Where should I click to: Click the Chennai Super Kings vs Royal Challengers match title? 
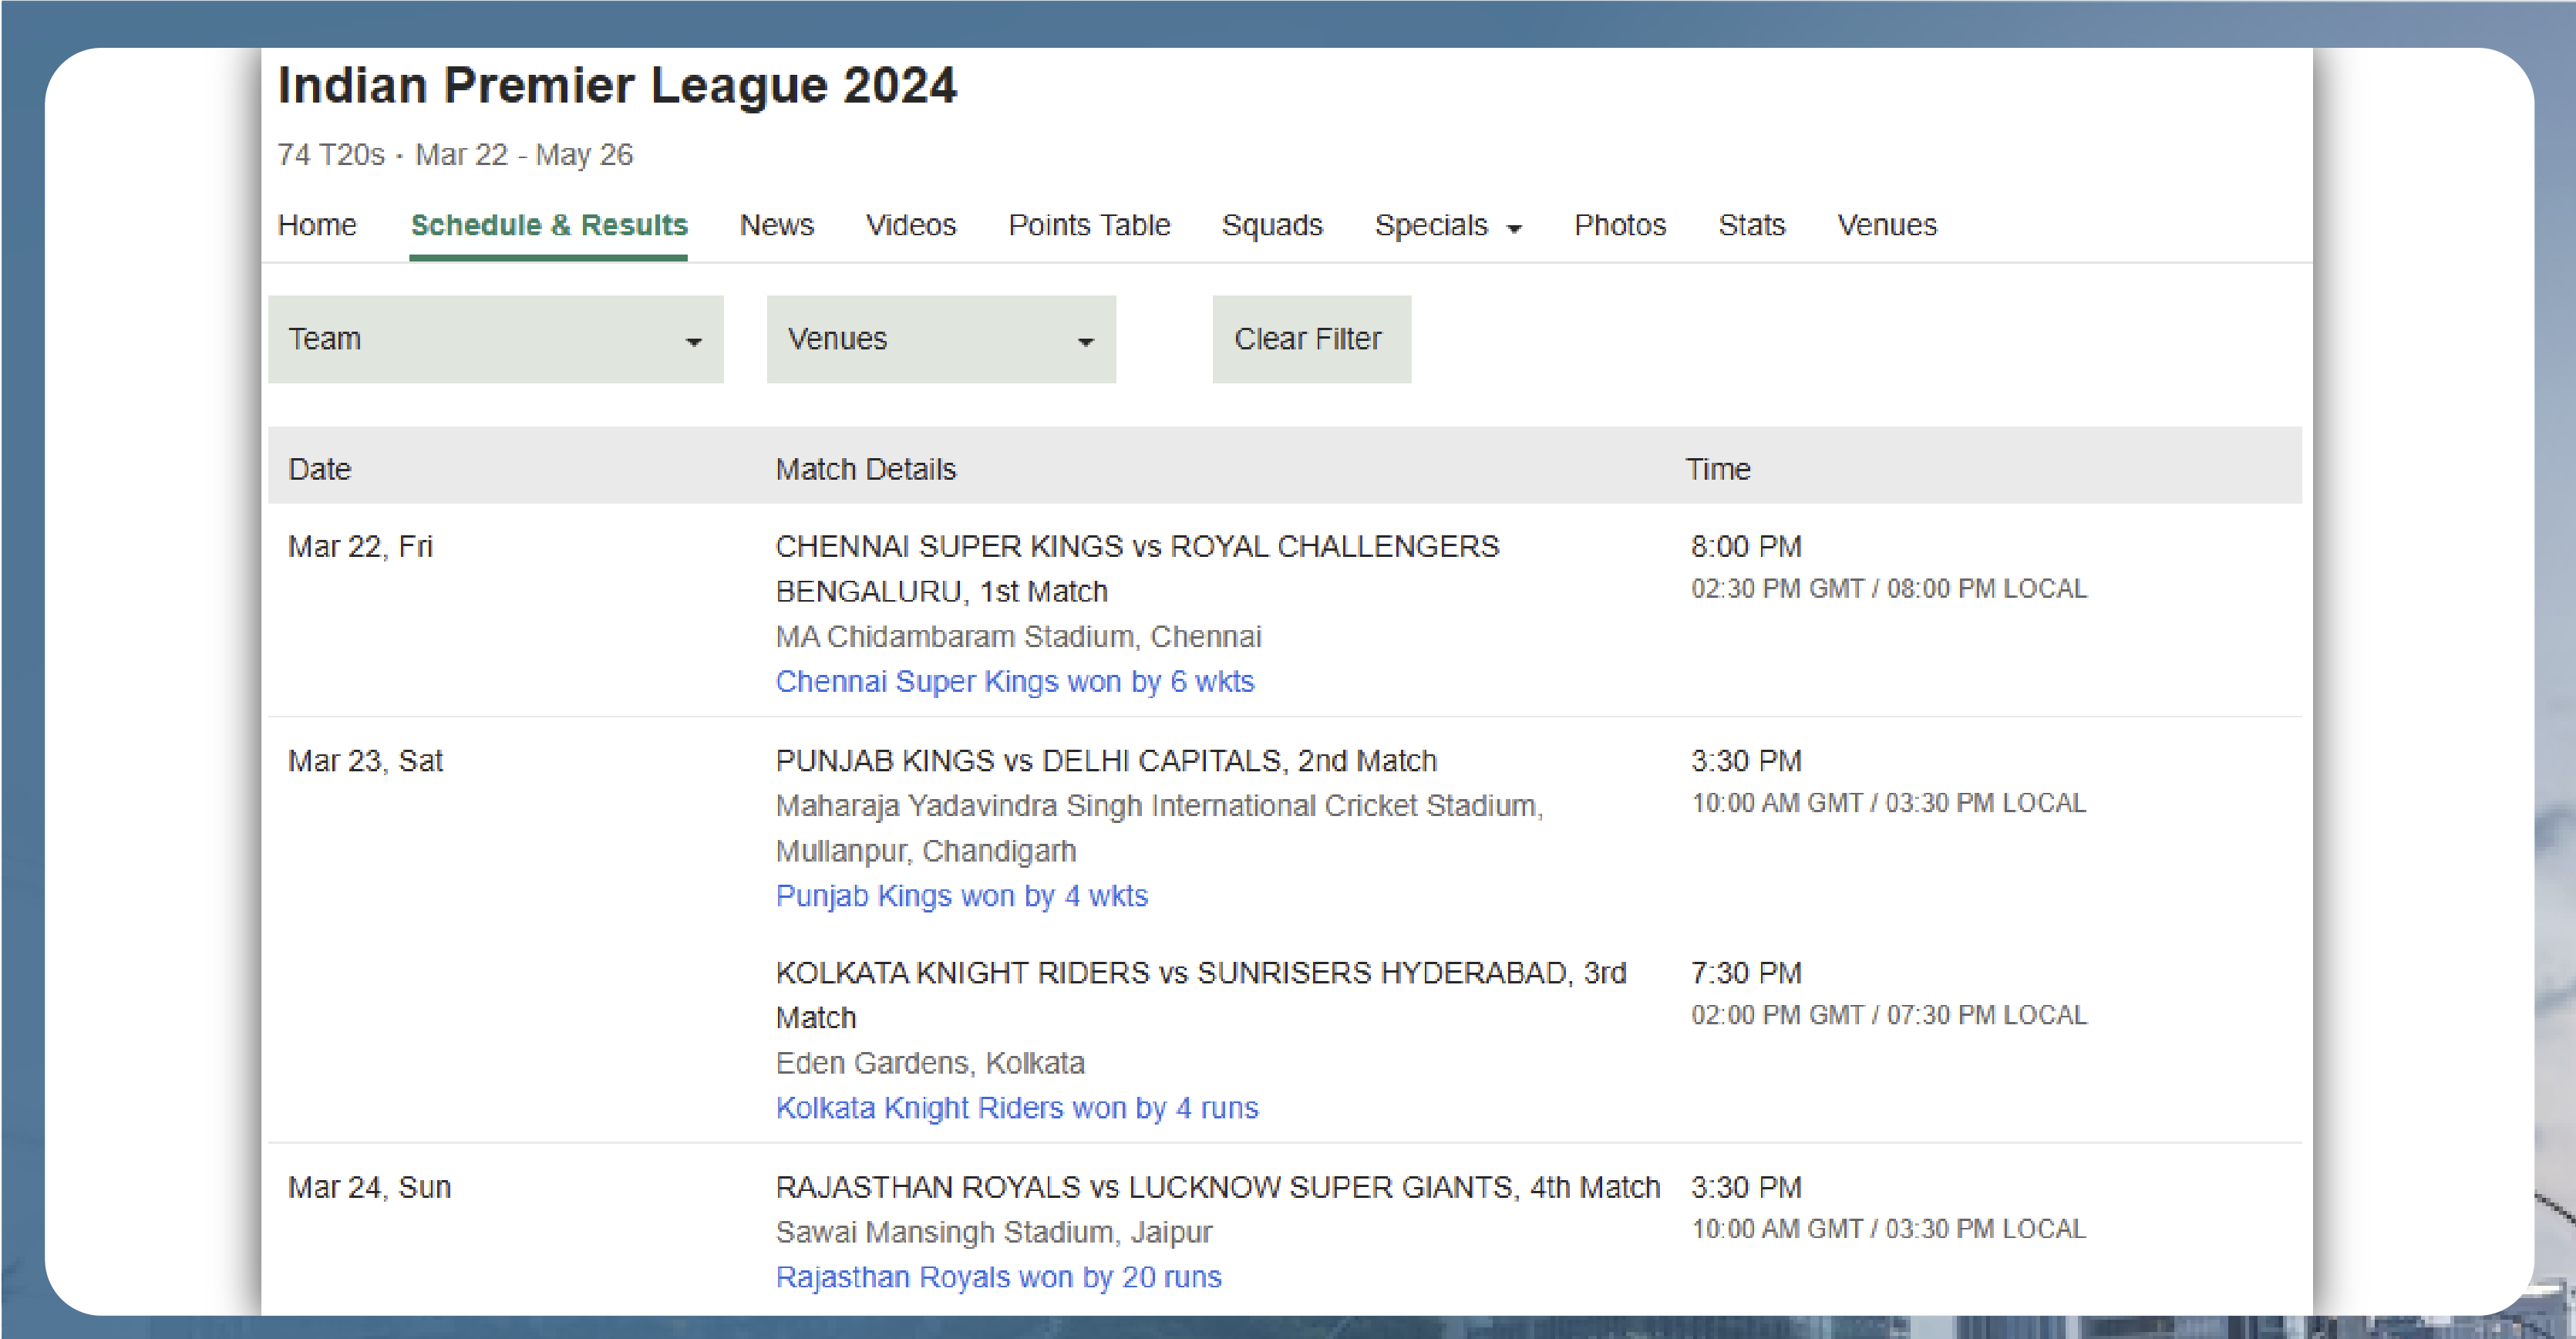pyautogui.click(x=1137, y=568)
